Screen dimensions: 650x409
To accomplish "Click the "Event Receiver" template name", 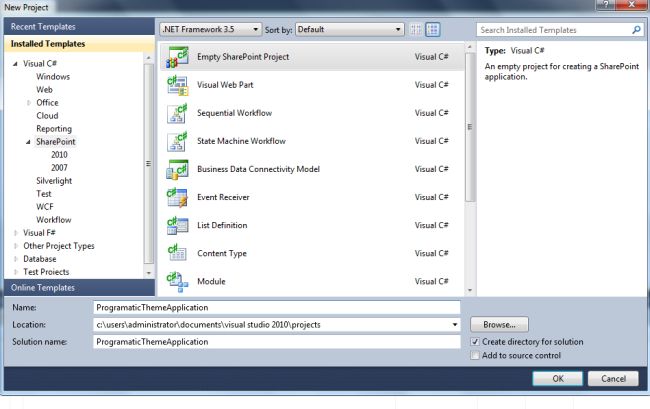I will pos(223,197).
